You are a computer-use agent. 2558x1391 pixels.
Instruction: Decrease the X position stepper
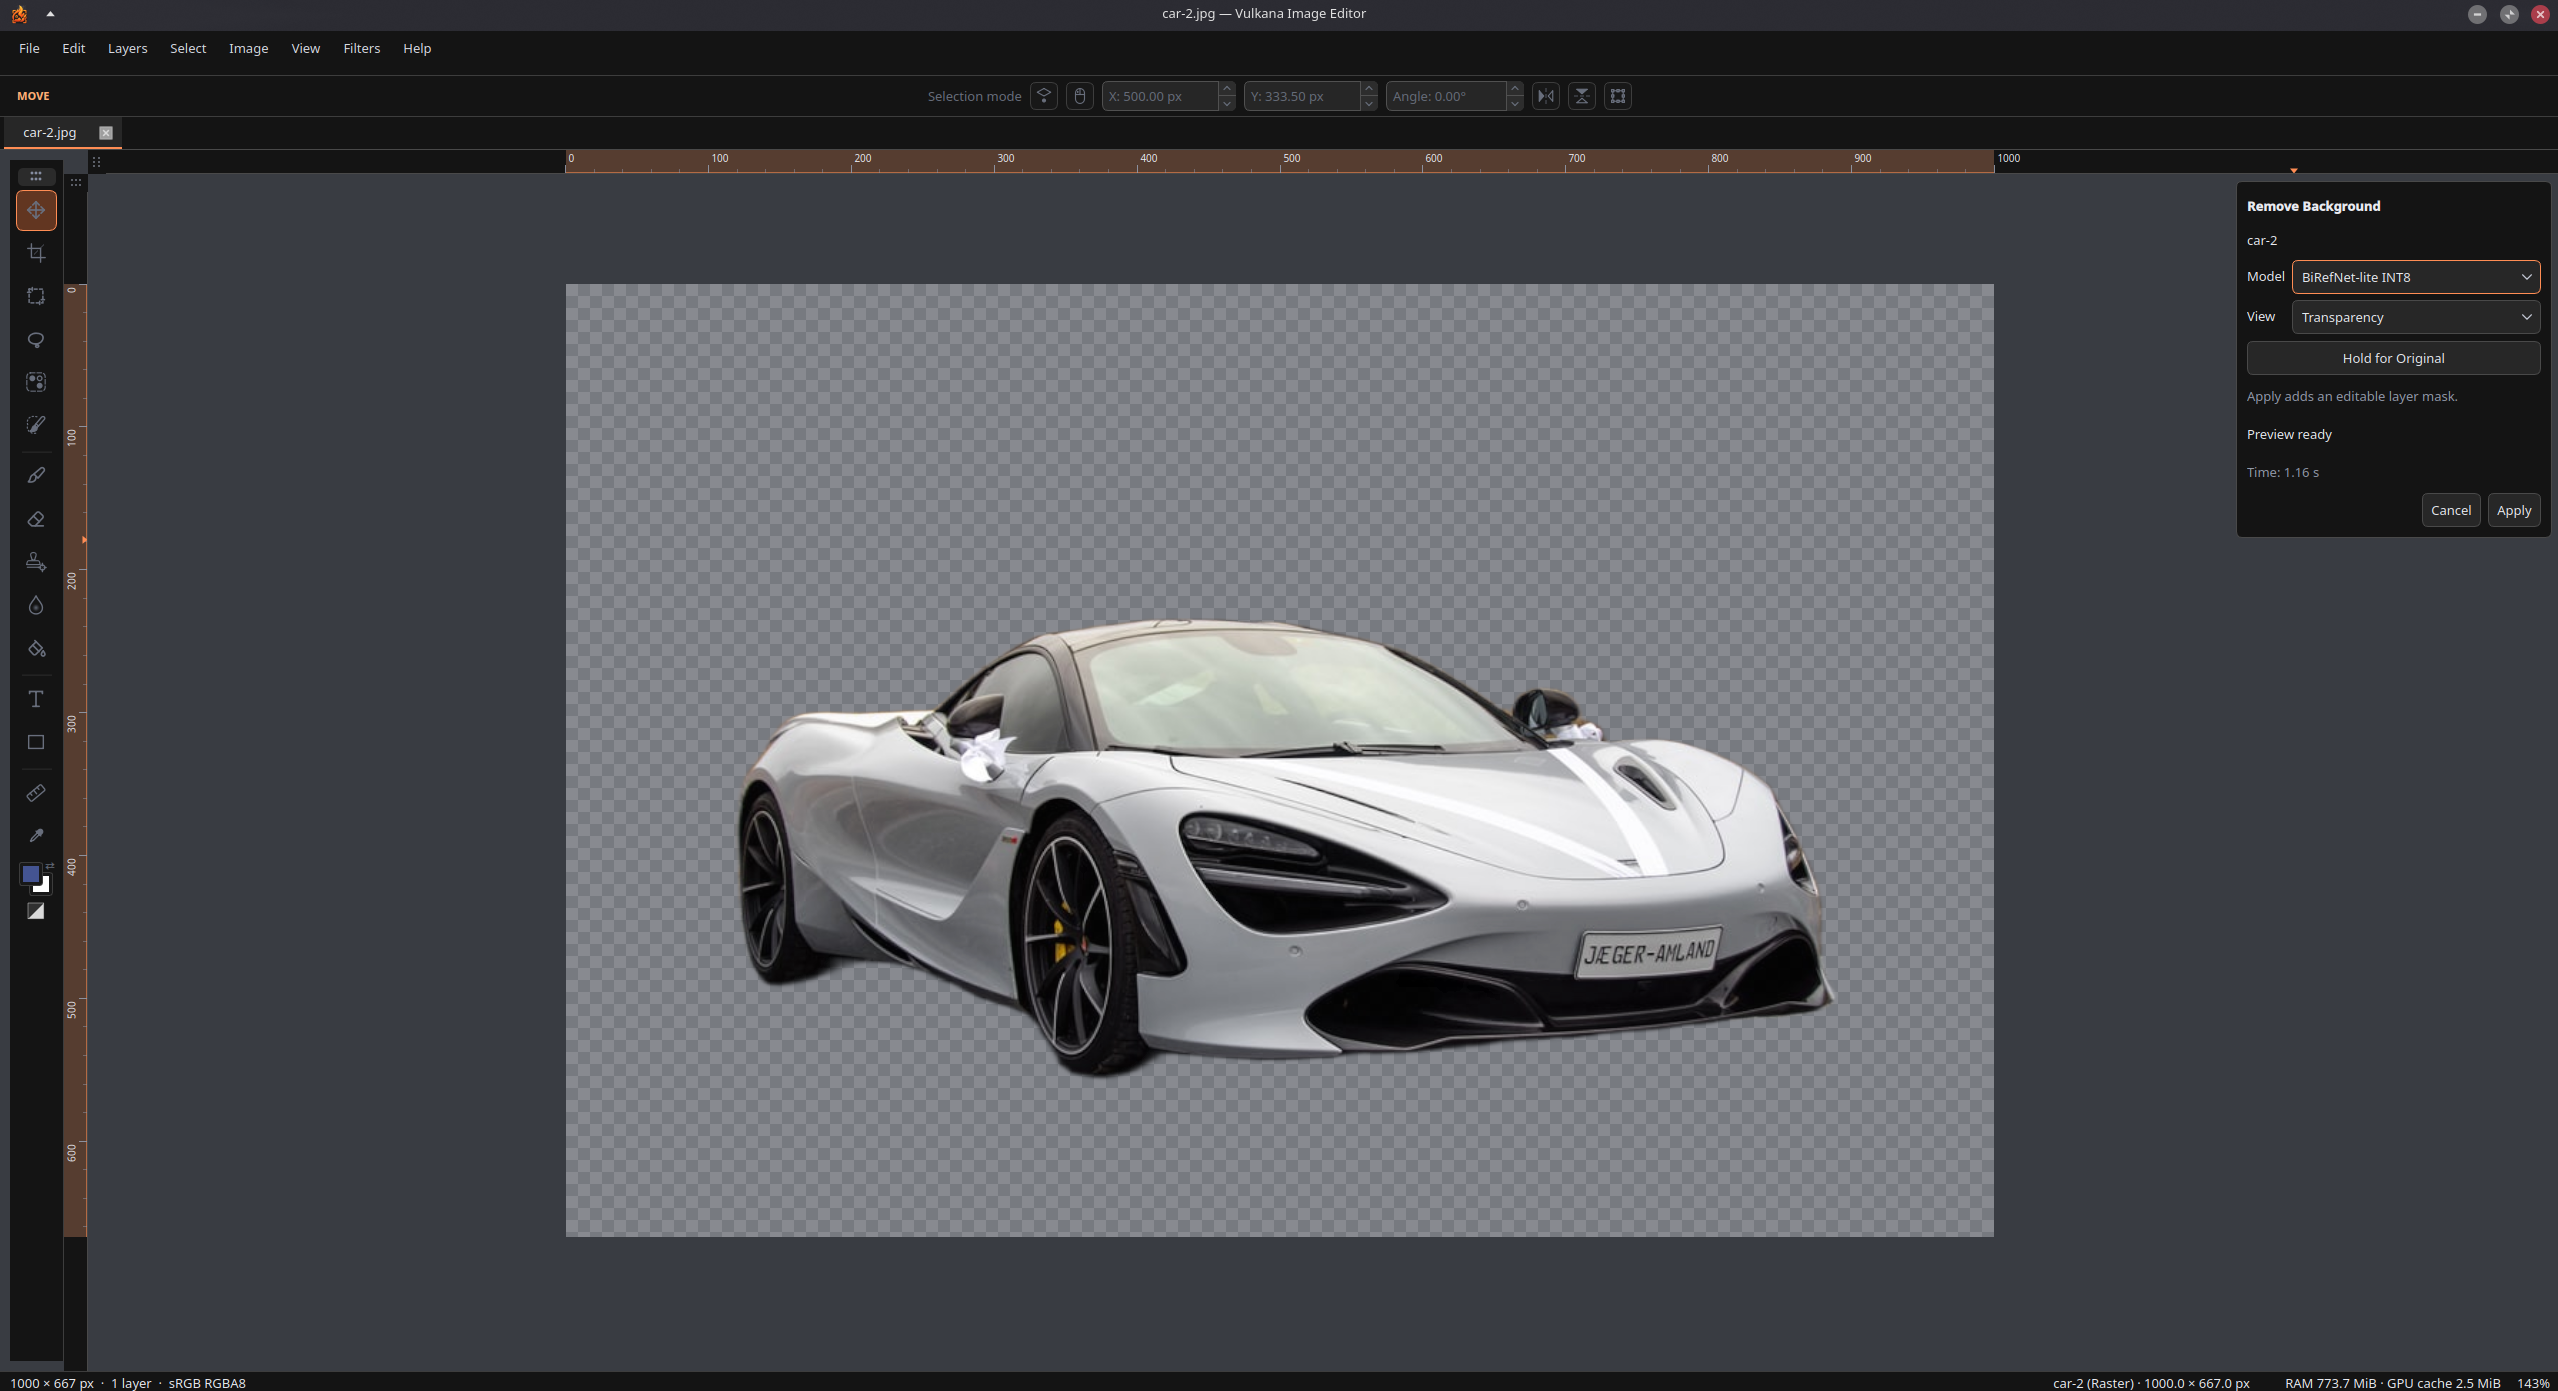1227,103
